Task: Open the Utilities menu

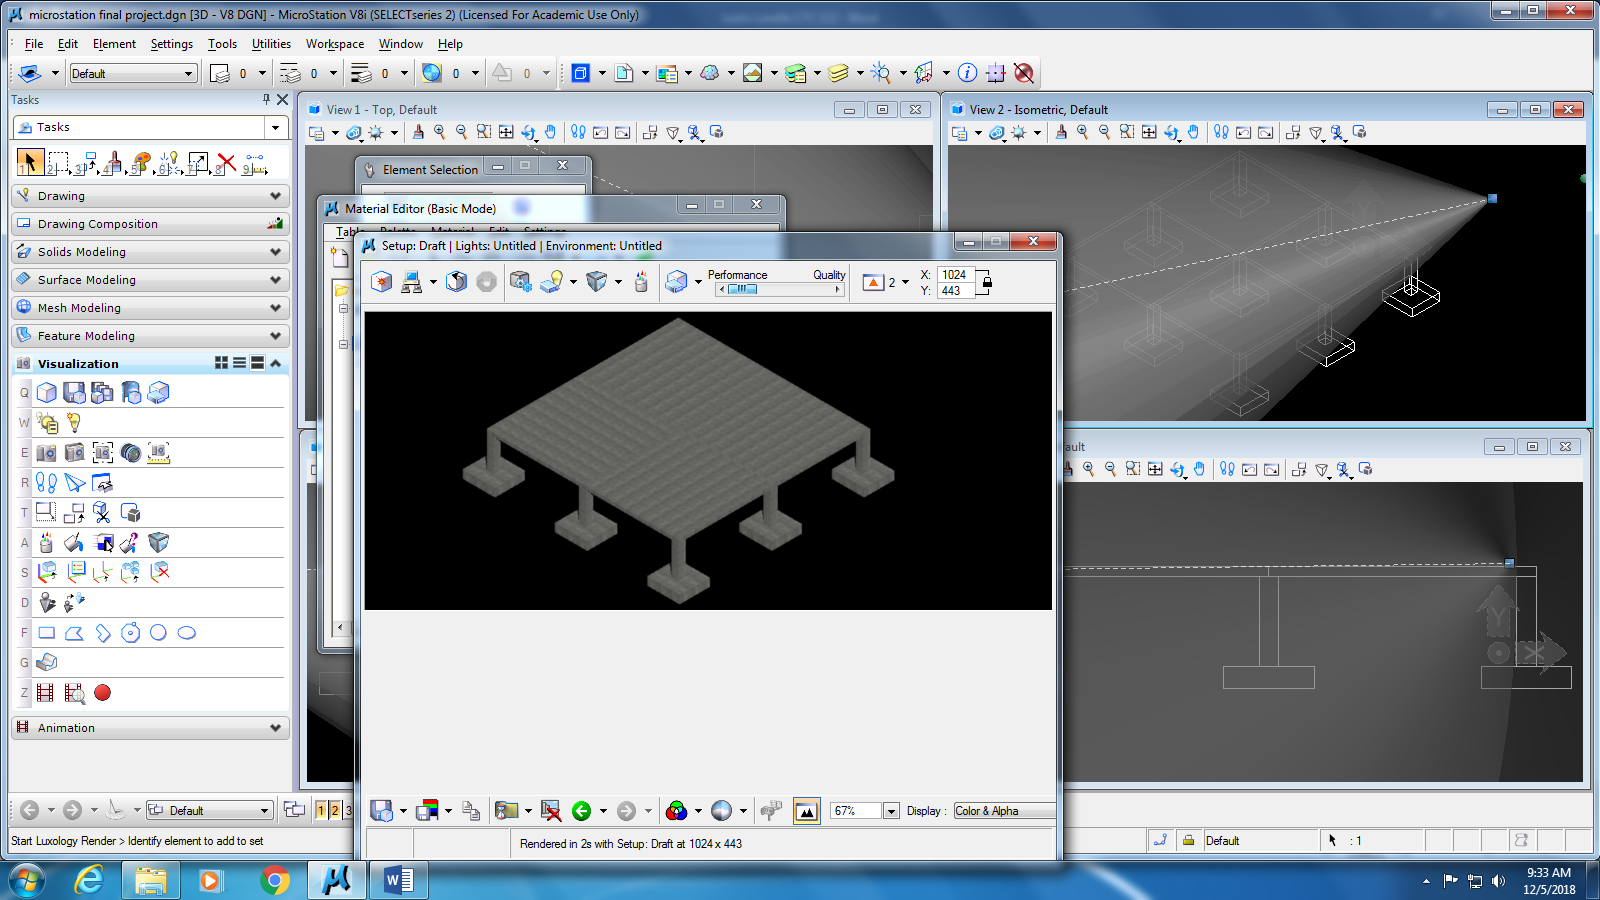Action: coord(271,44)
